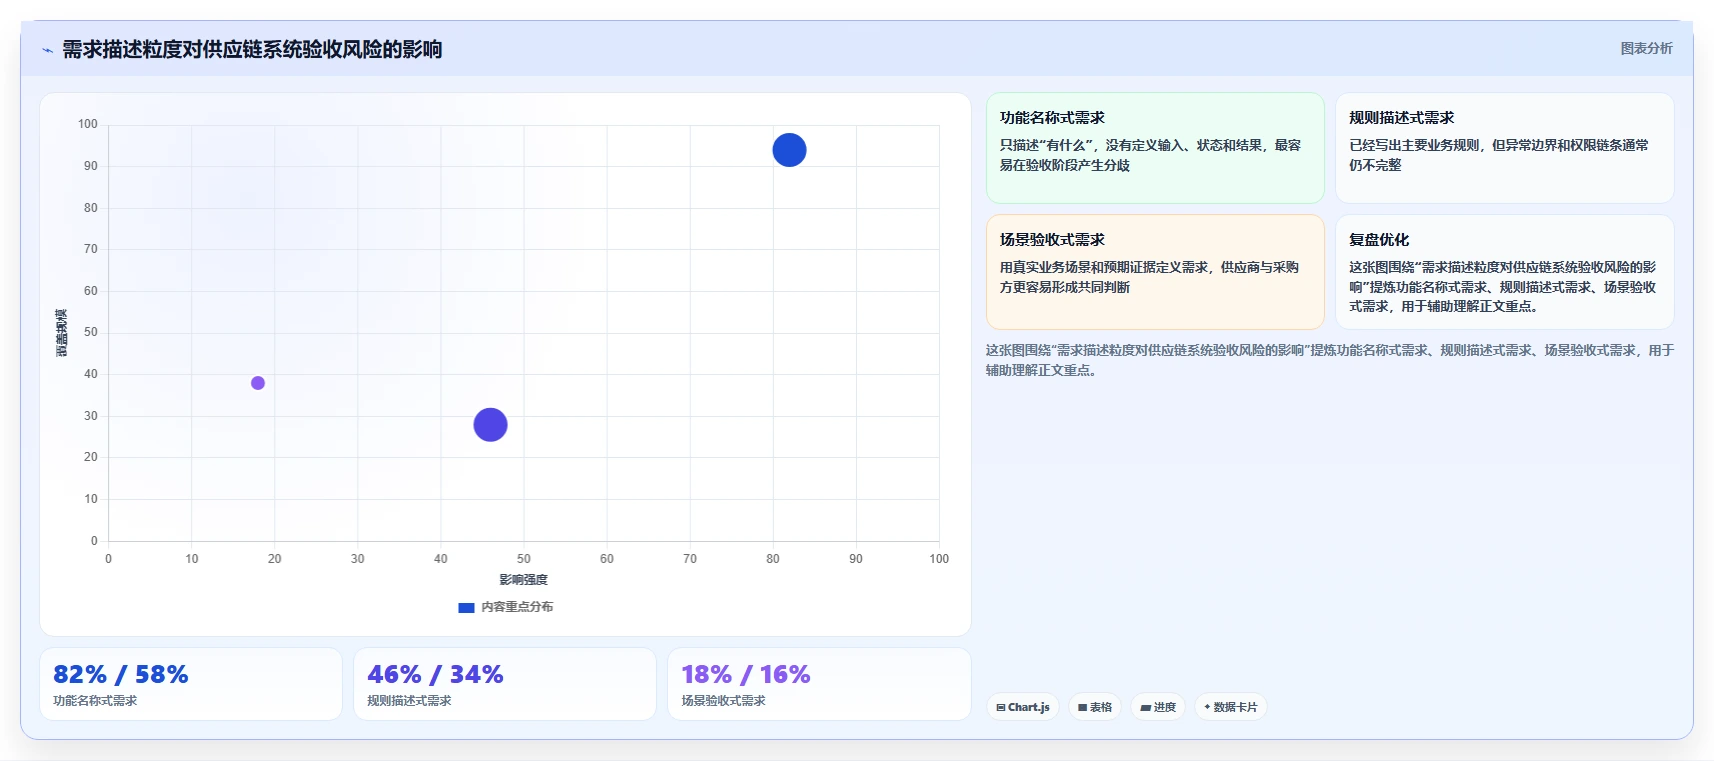The height and width of the screenshot is (761, 1714).
Task: Click the 82% / 58% stat value
Action: coord(121,674)
